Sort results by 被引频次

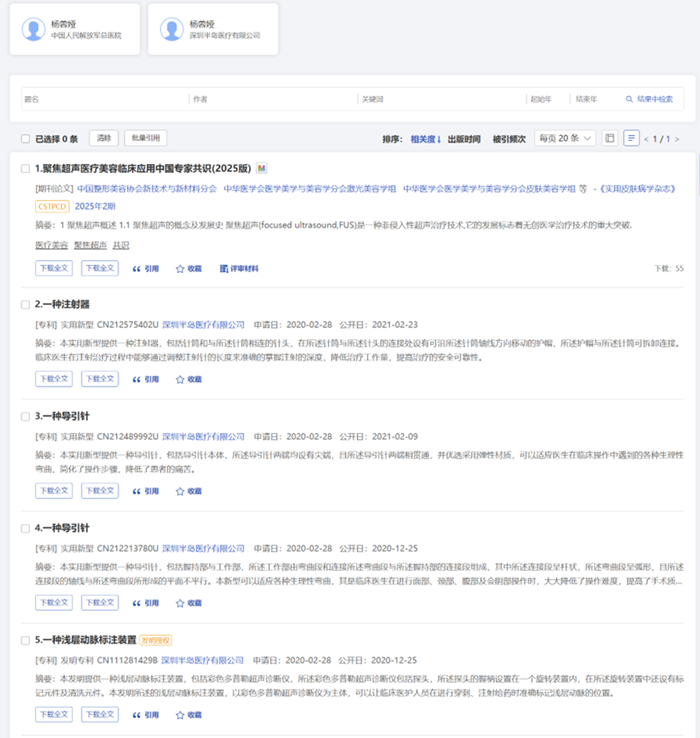(509, 139)
